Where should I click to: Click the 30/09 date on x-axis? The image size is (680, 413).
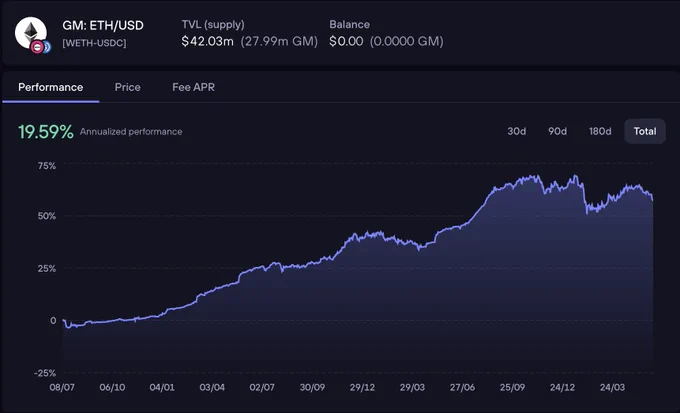(x=312, y=387)
